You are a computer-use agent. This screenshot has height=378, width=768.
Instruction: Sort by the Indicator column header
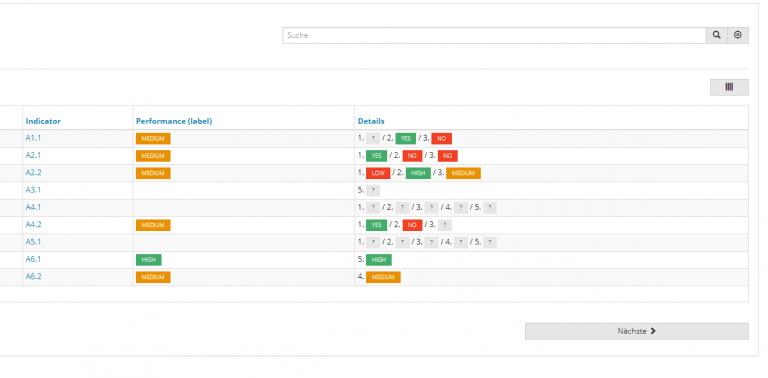pos(43,121)
